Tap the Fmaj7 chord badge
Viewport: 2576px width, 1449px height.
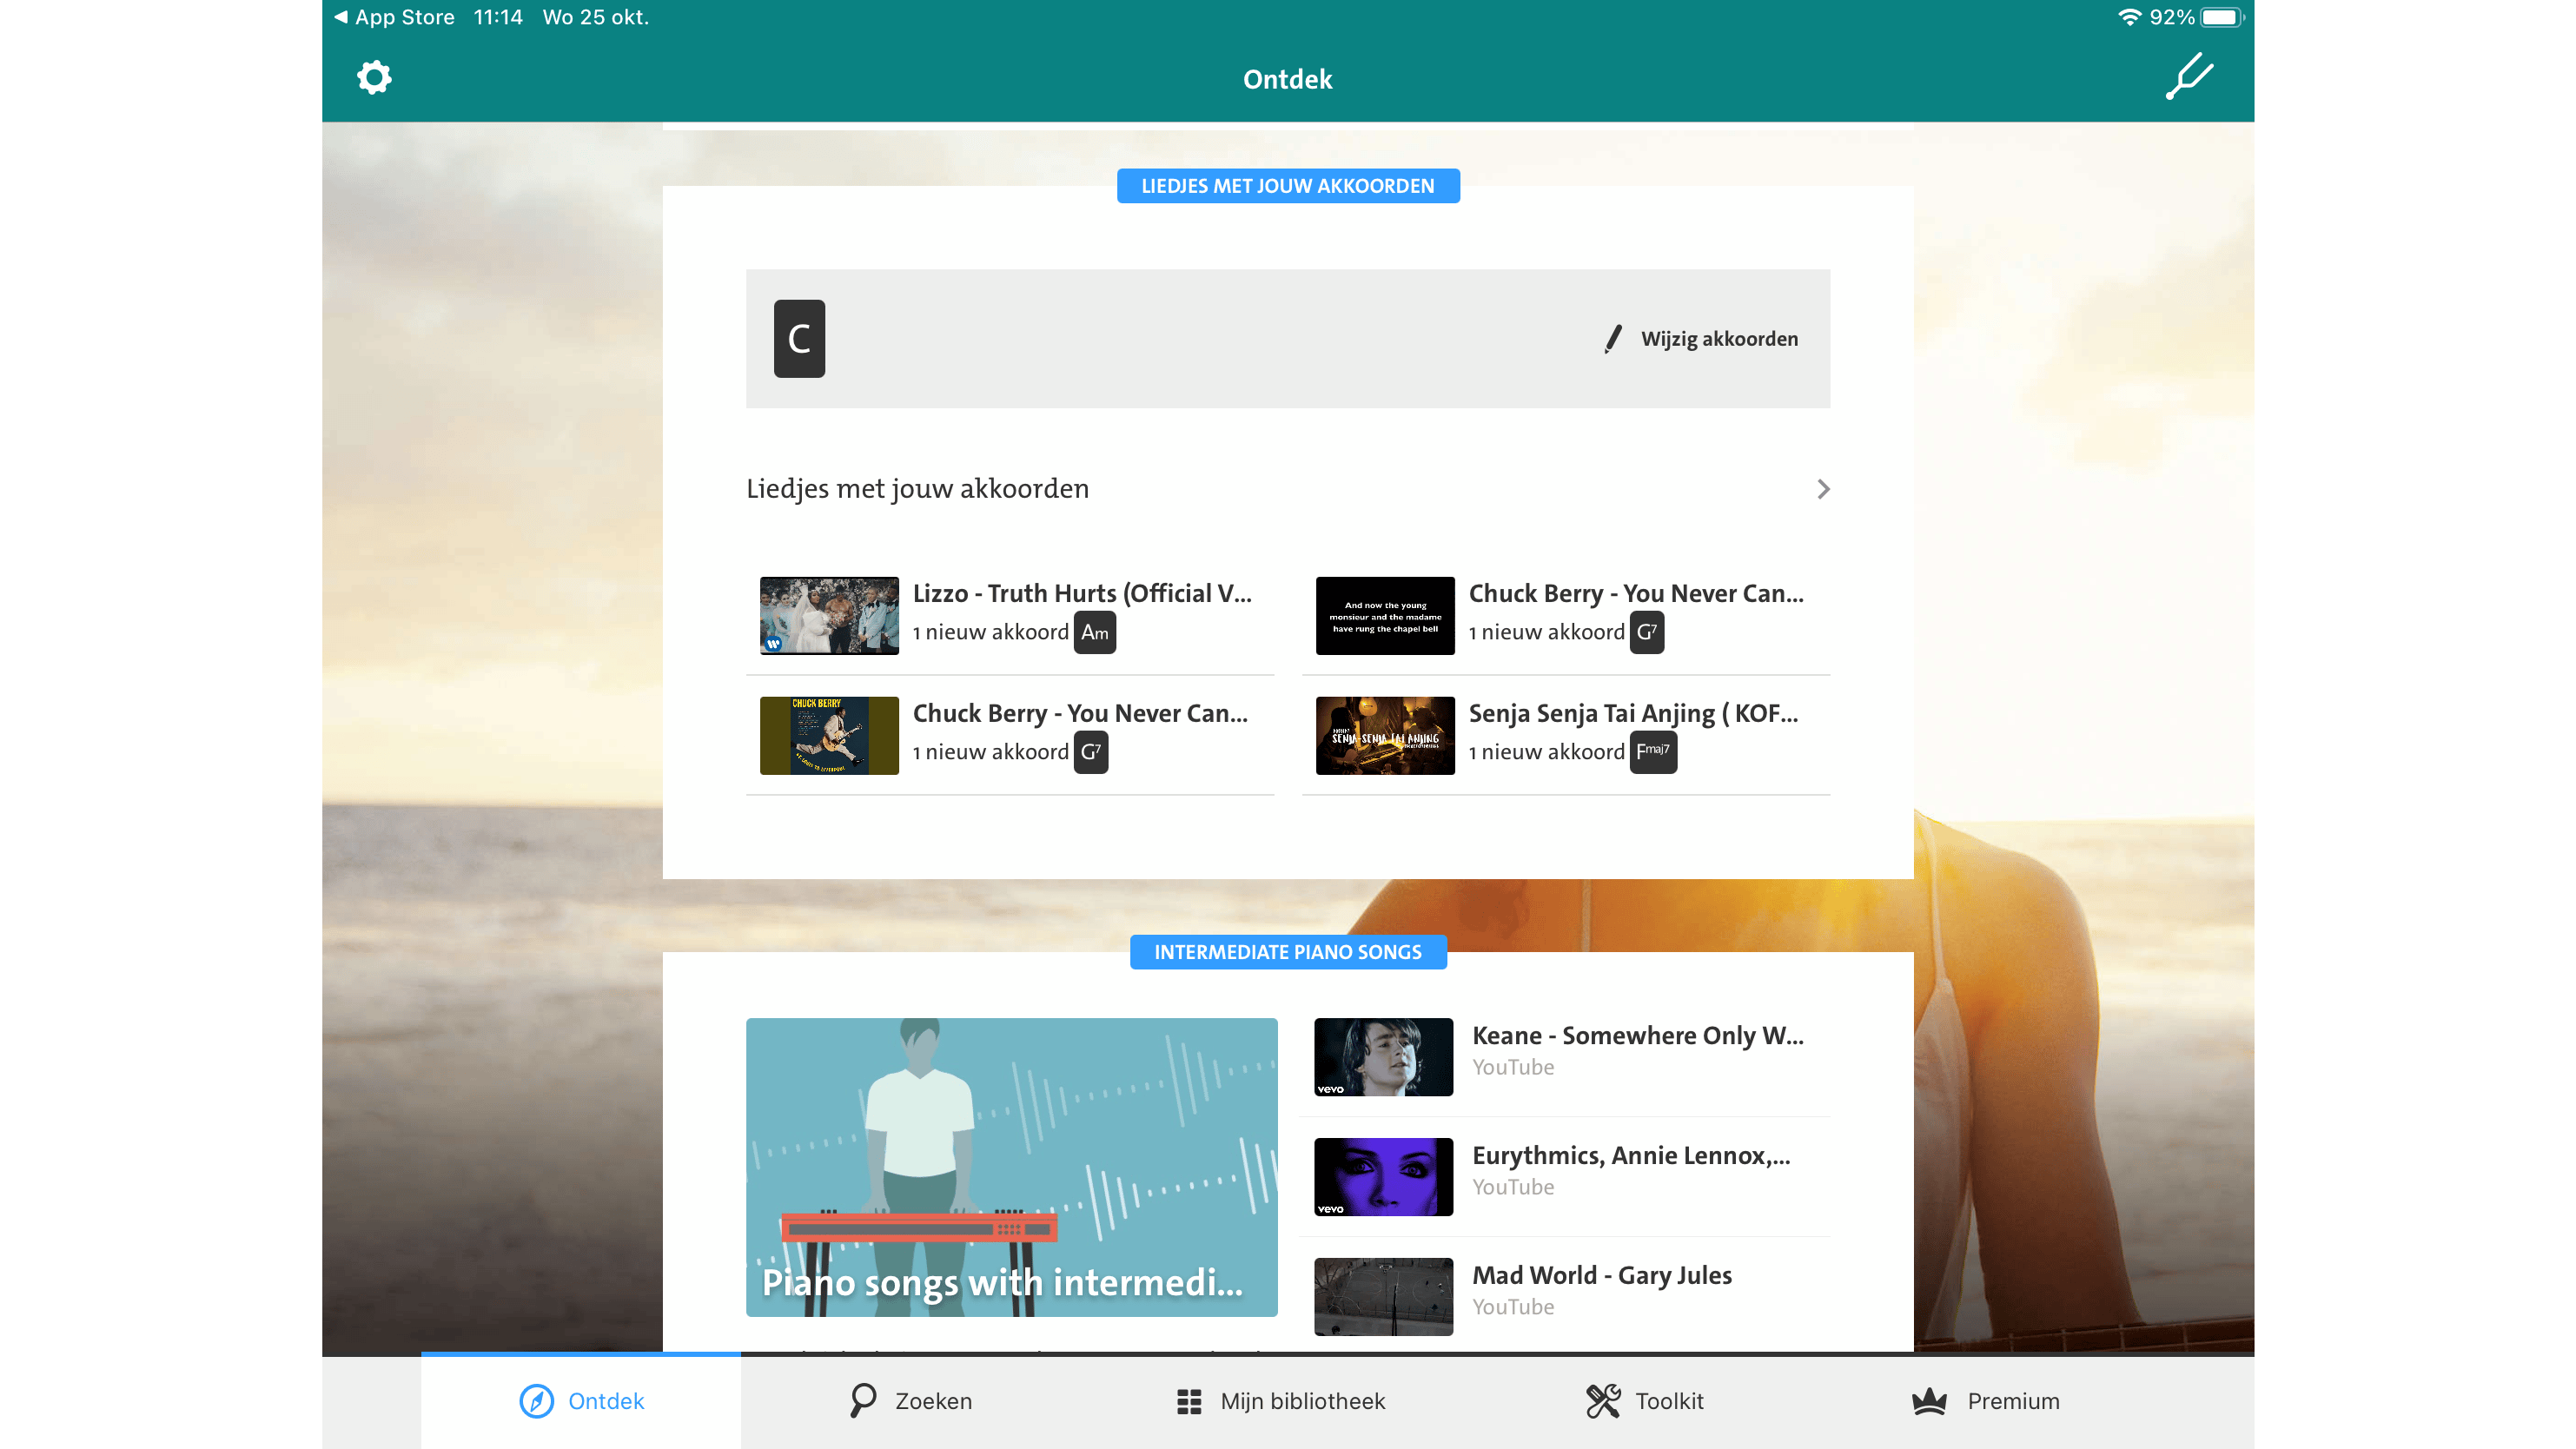point(1652,752)
